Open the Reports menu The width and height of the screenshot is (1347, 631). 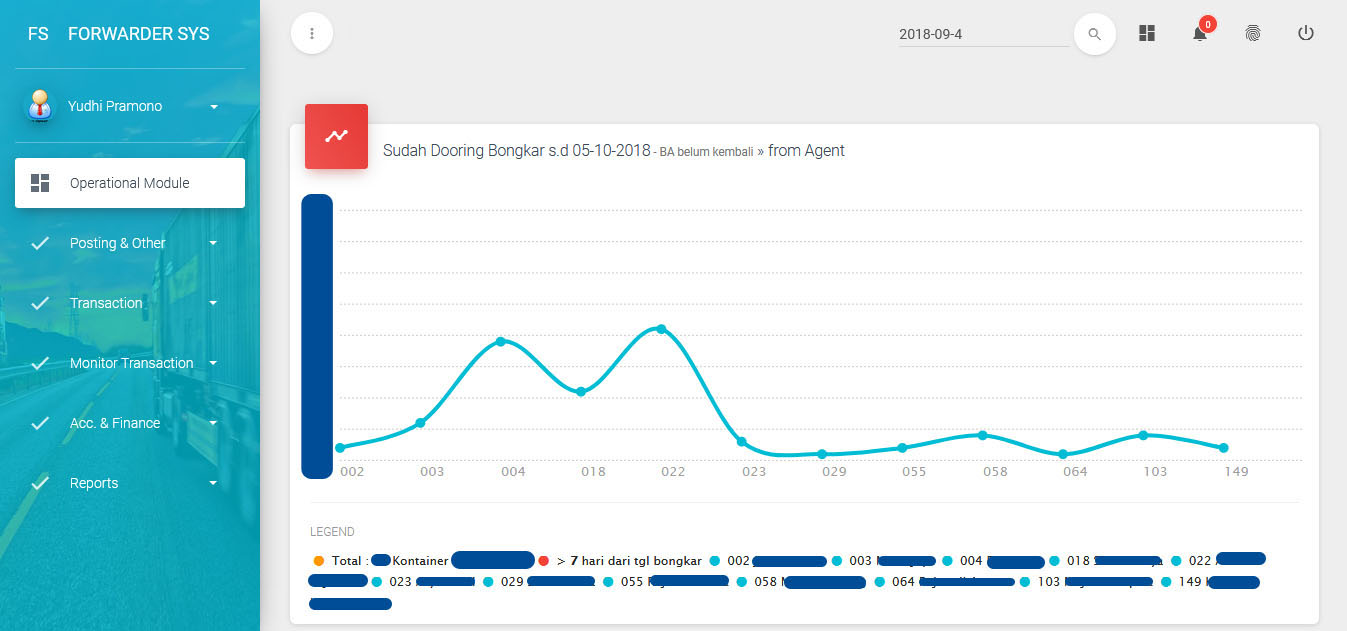(x=94, y=483)
